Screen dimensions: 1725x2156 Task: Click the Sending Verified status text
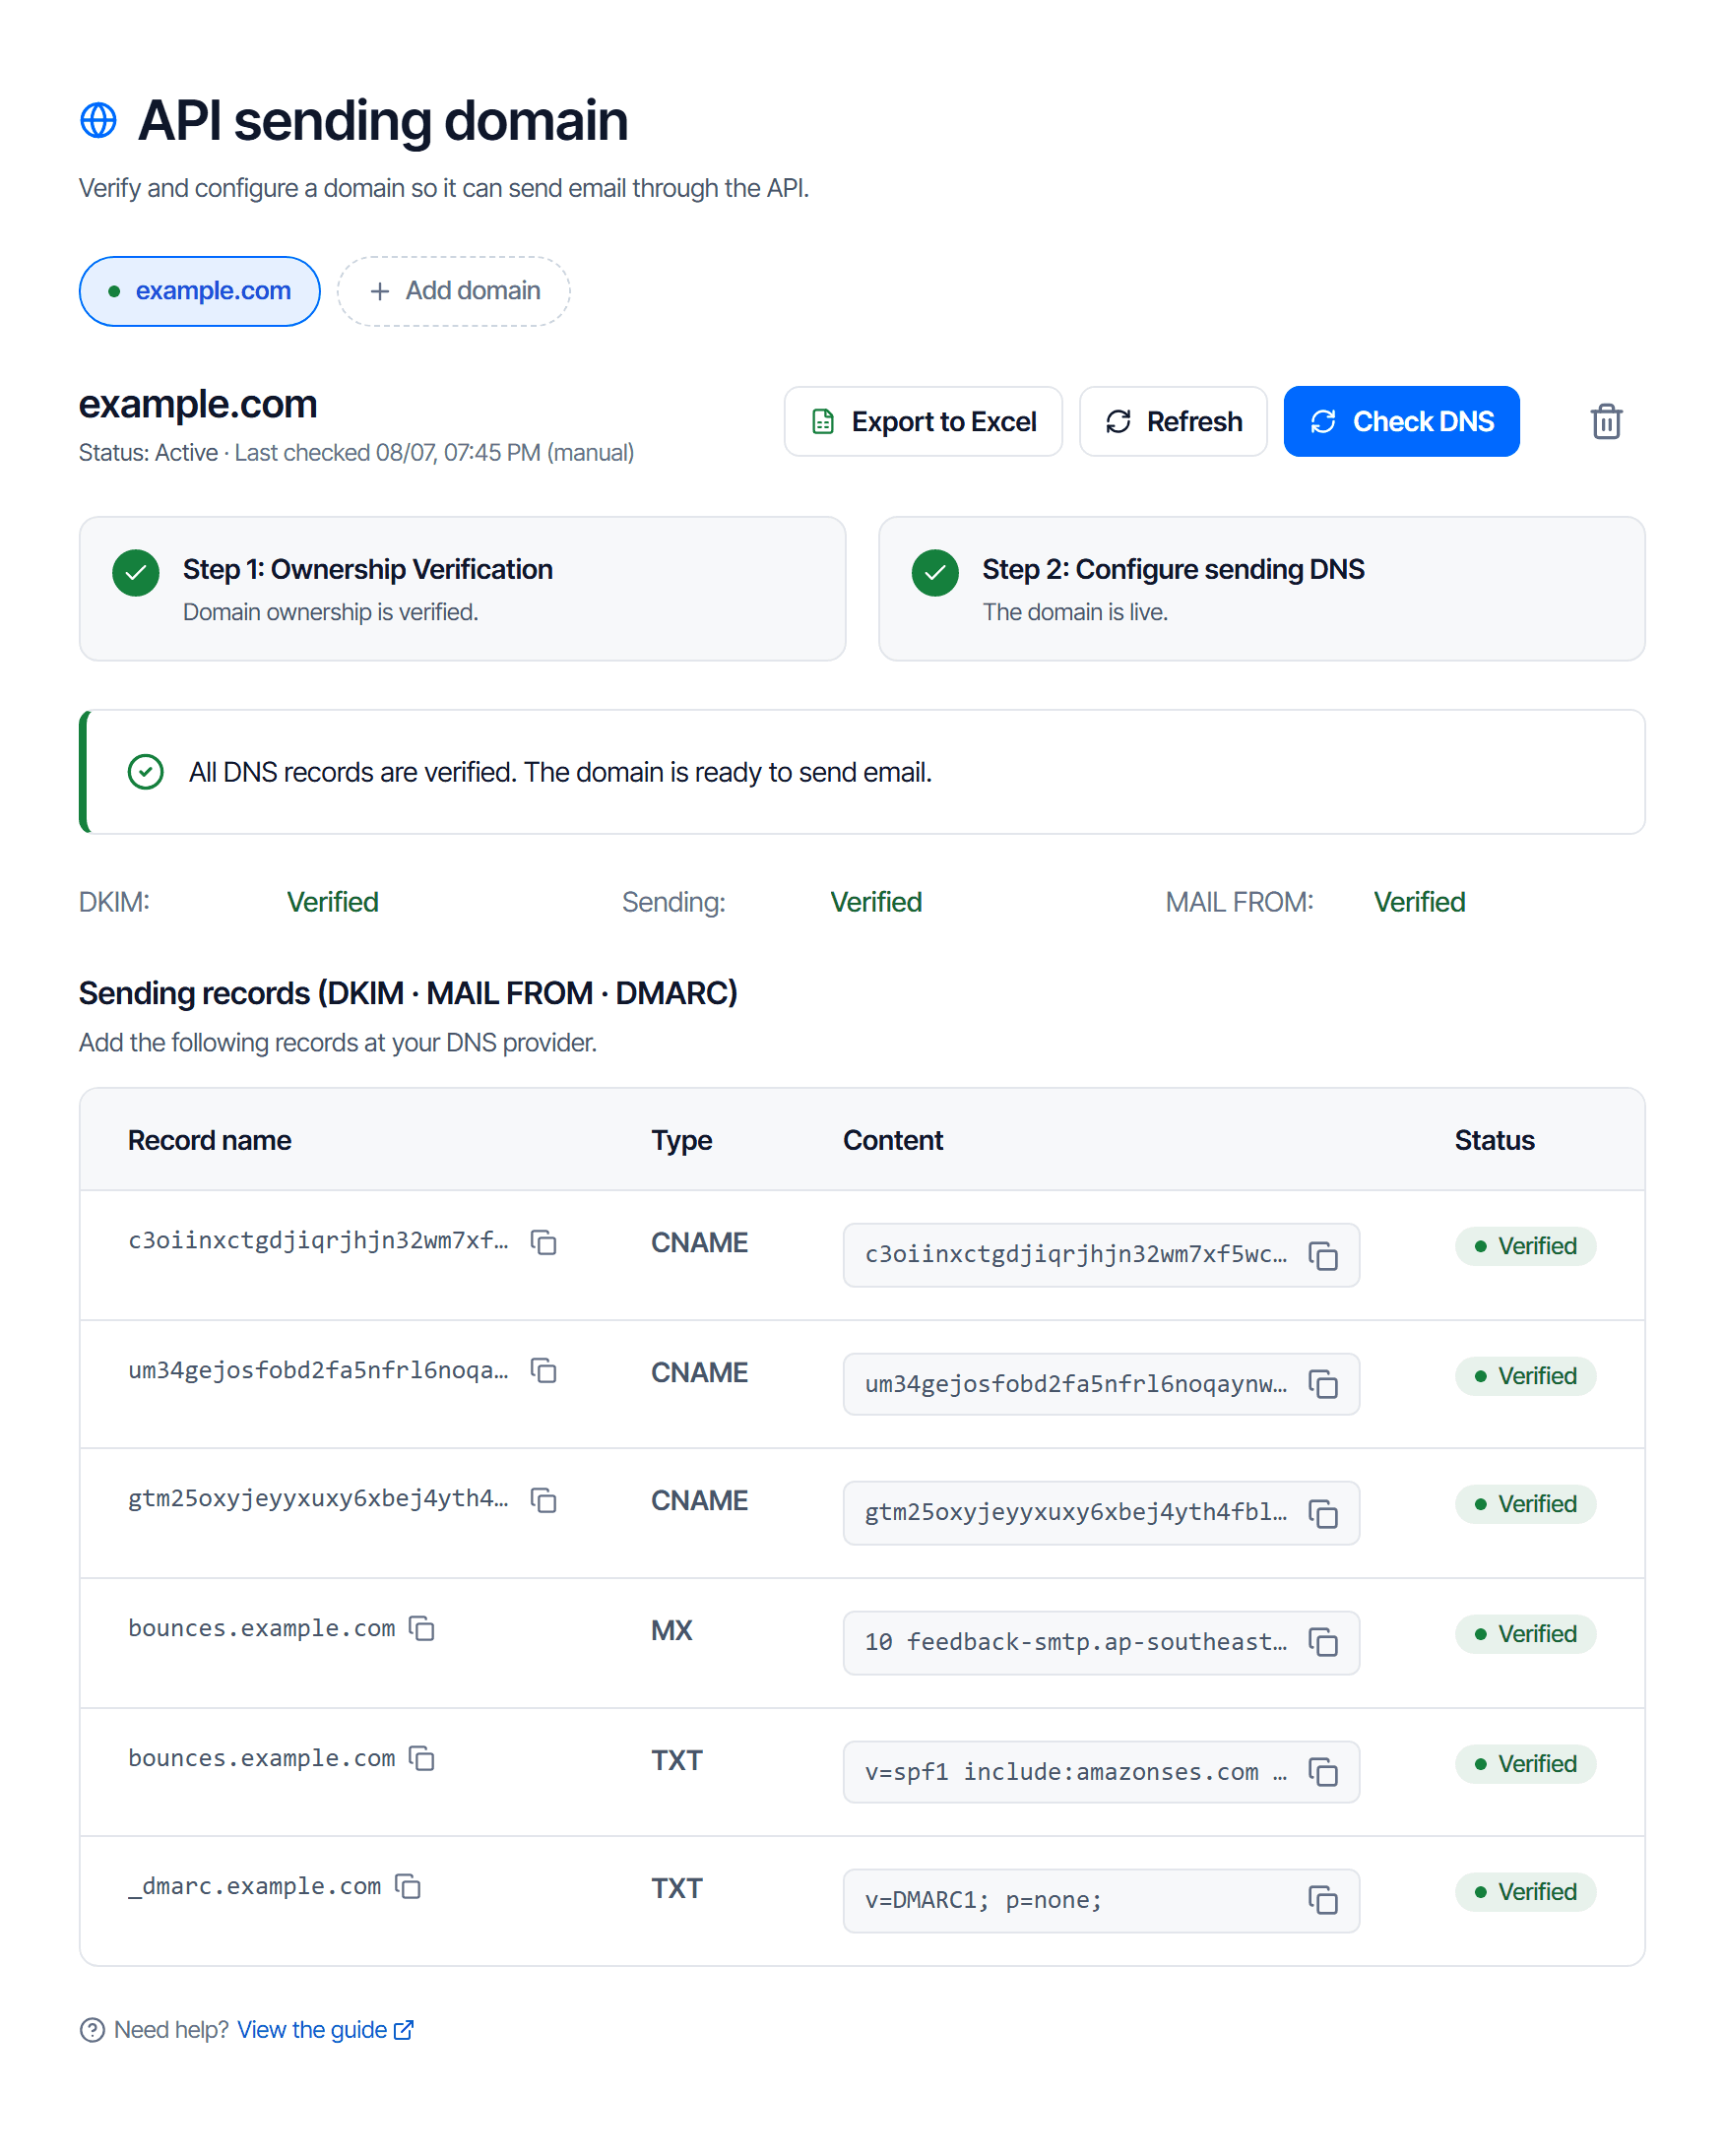[x=876, y=902]
